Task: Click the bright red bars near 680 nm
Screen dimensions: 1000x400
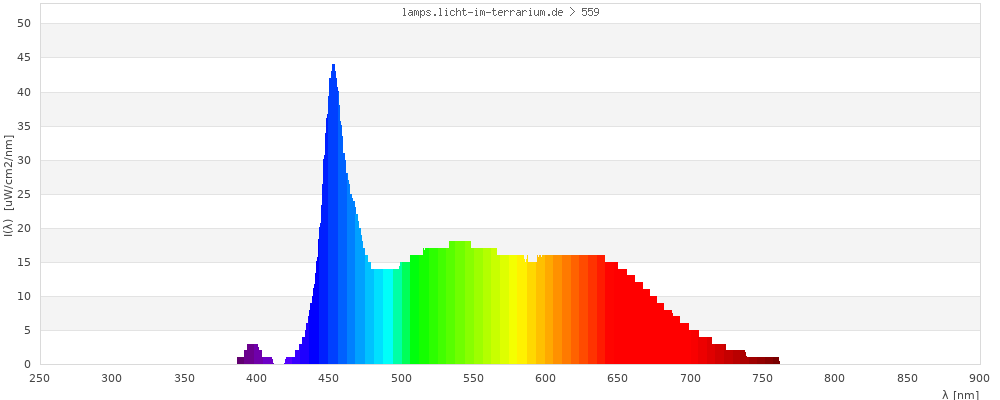Action: 661,330
